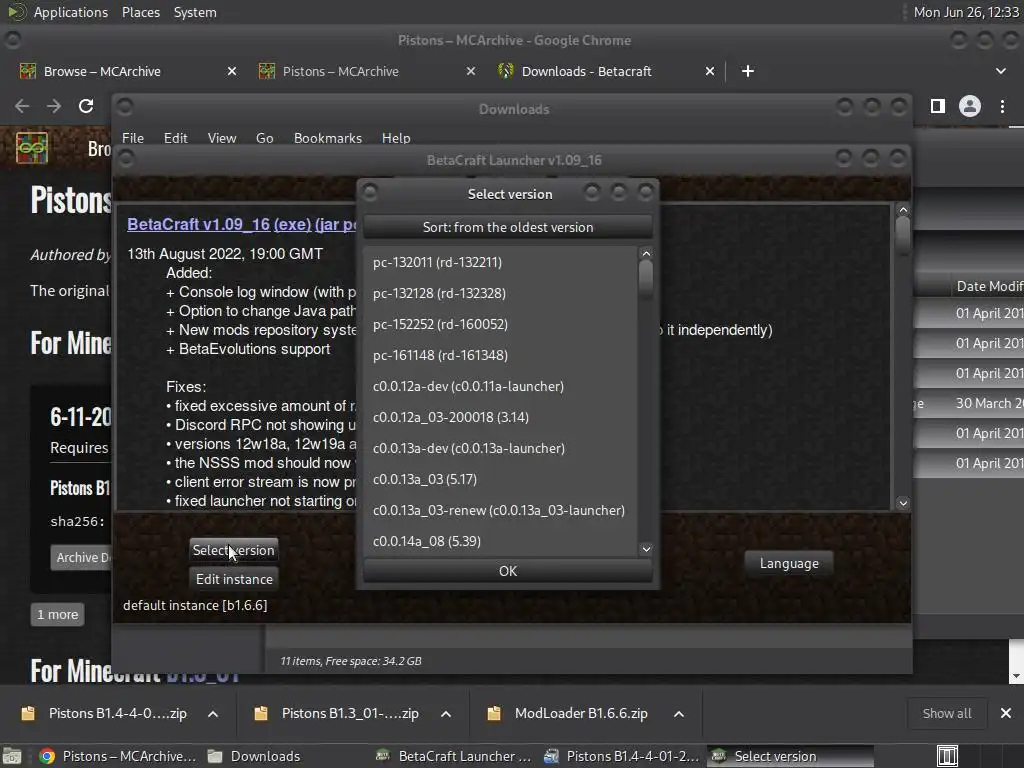The width and height of the screenshot is (1024, 768).
Task: Click Date Modified column header
Action: tap(989, 286)
